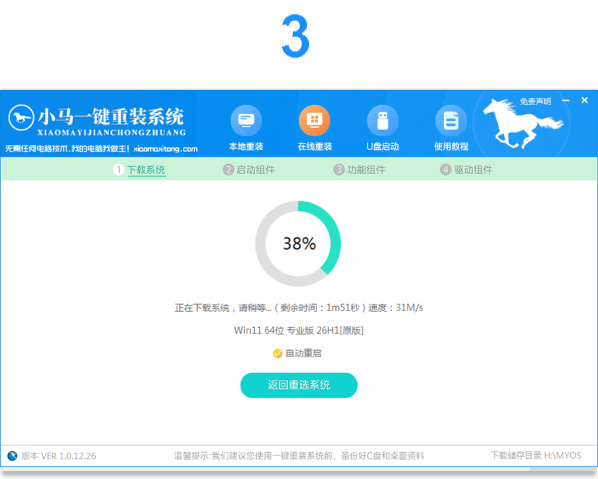Click the 38% circular download progress ring
This screenshot has height=479, width=598.
298,244
